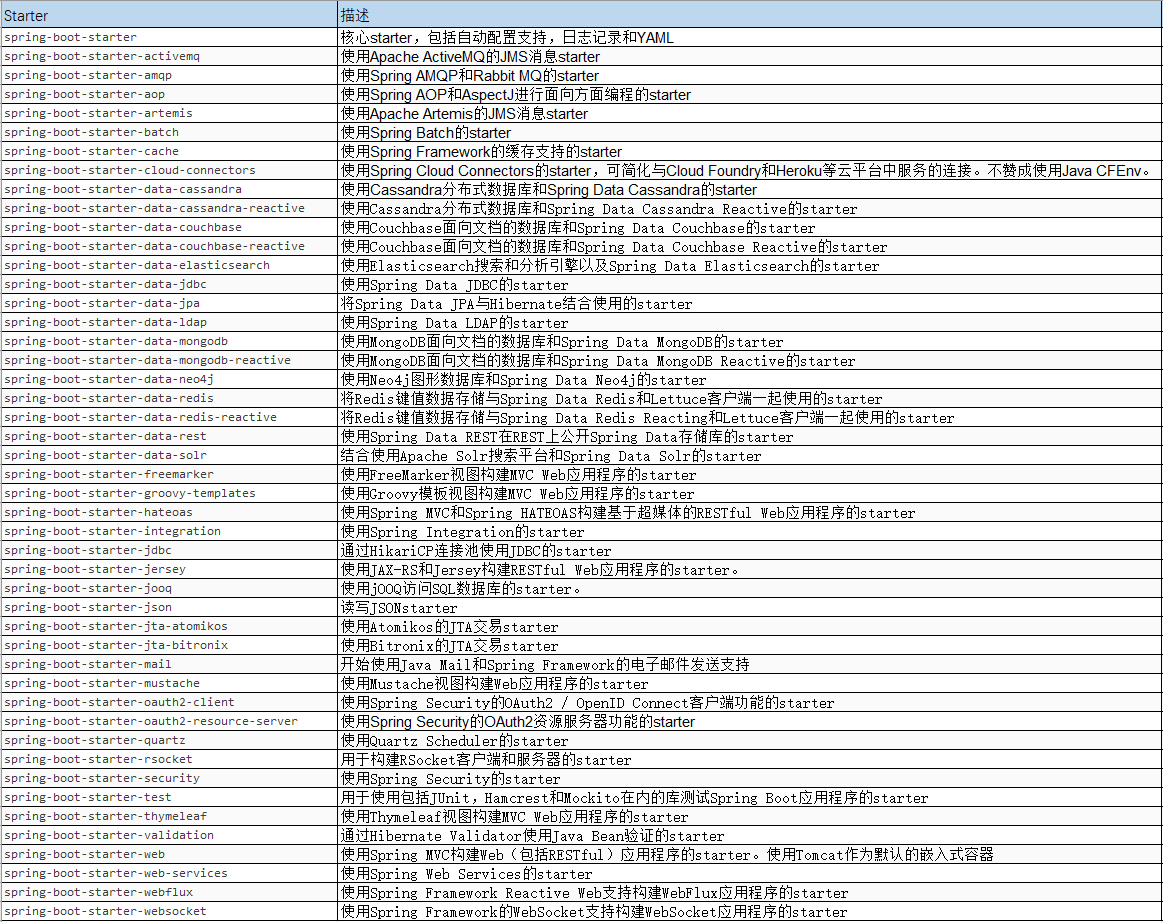Image resolution: width=1163 pixels, height=922 pixels.
Task: Click the description '使用Spring Data LDAP的starter'
Action: coord(455,323)
